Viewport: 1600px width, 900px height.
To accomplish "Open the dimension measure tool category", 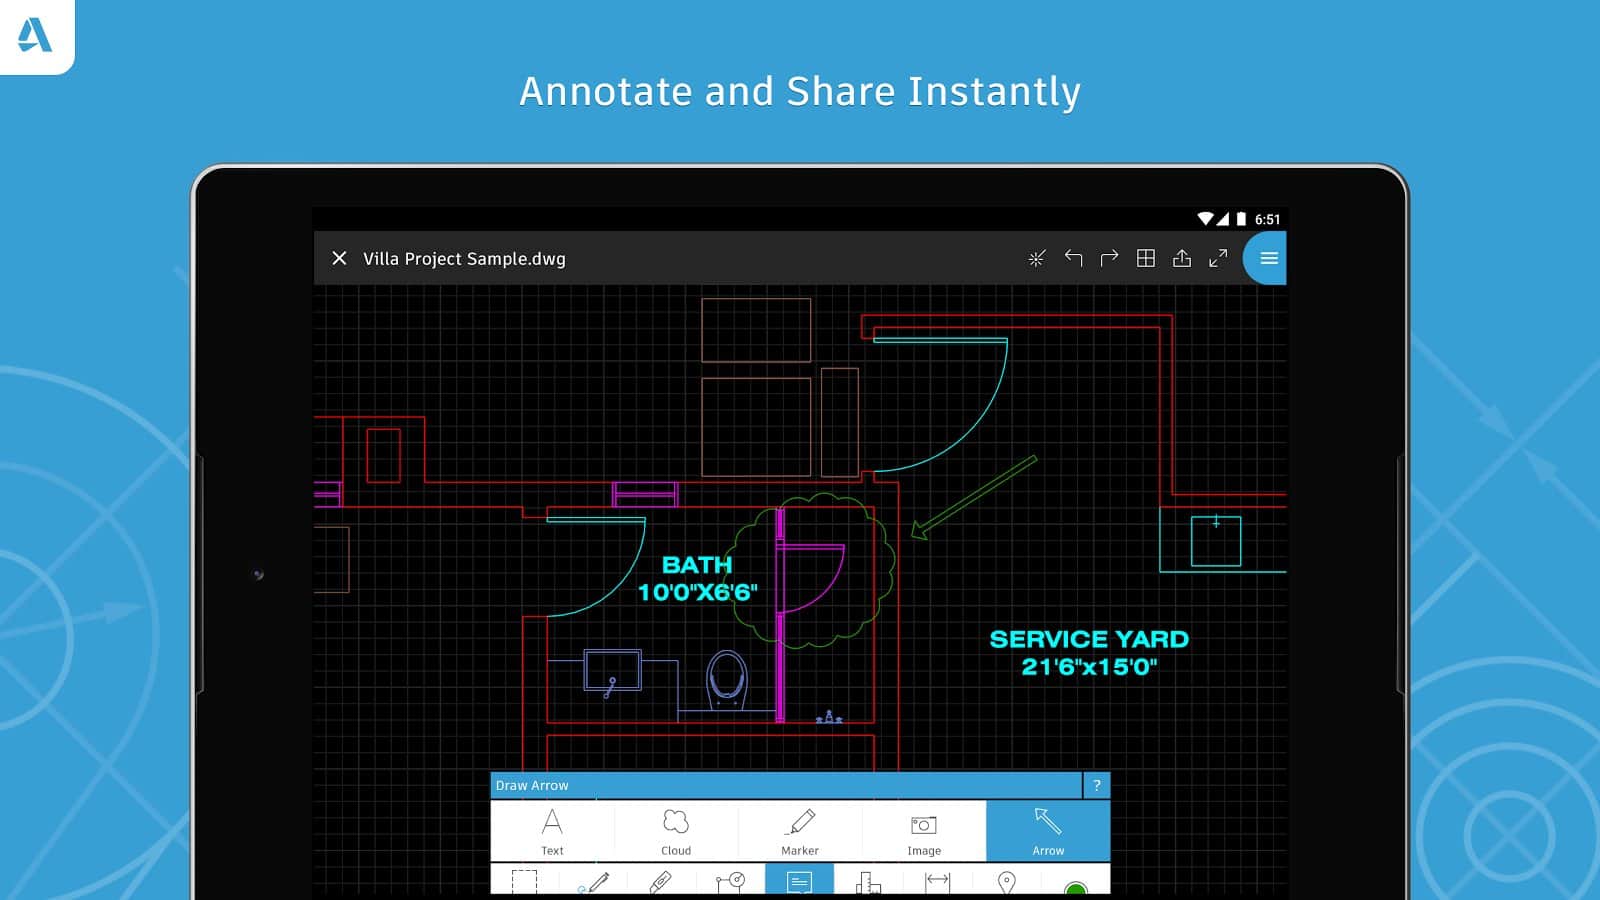I will [937, 881].
